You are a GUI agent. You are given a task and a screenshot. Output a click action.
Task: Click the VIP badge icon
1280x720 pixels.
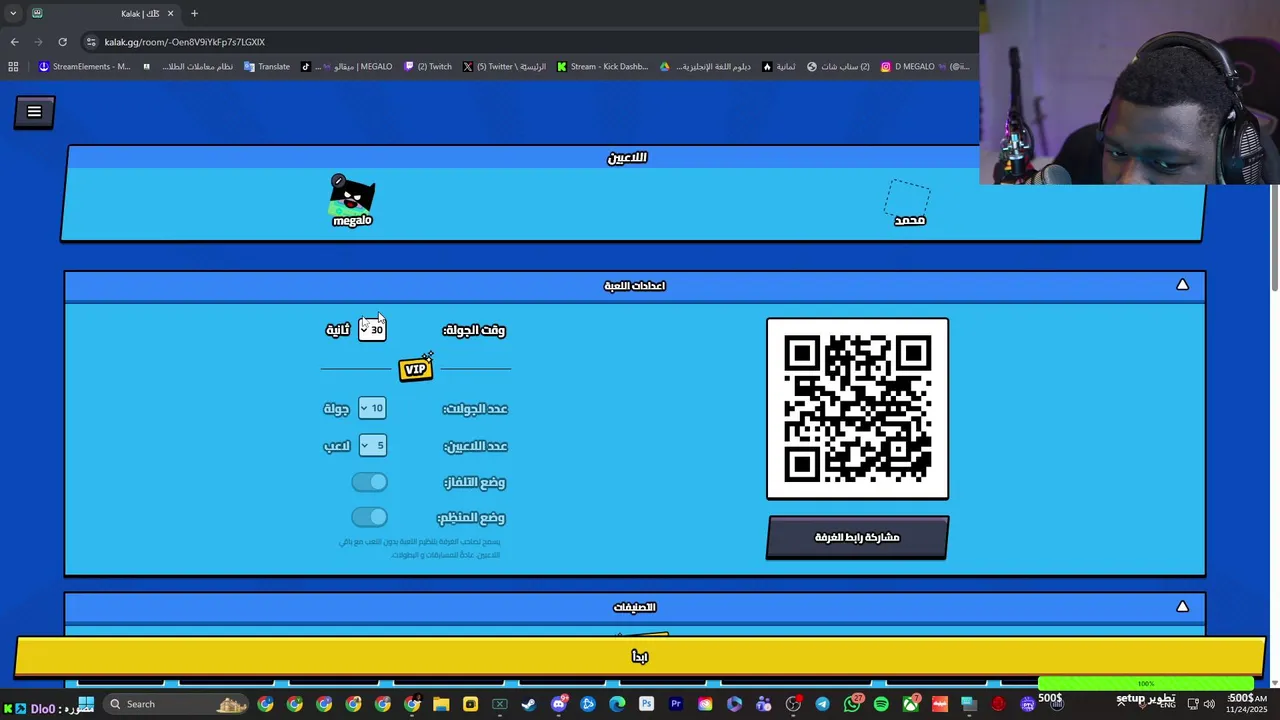click(x=415, y=368)
